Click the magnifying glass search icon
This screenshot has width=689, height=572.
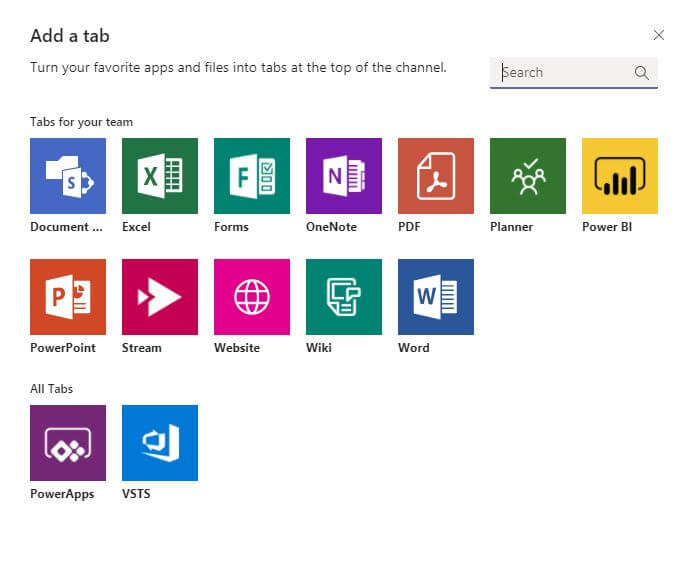click(x=642, y=72)
